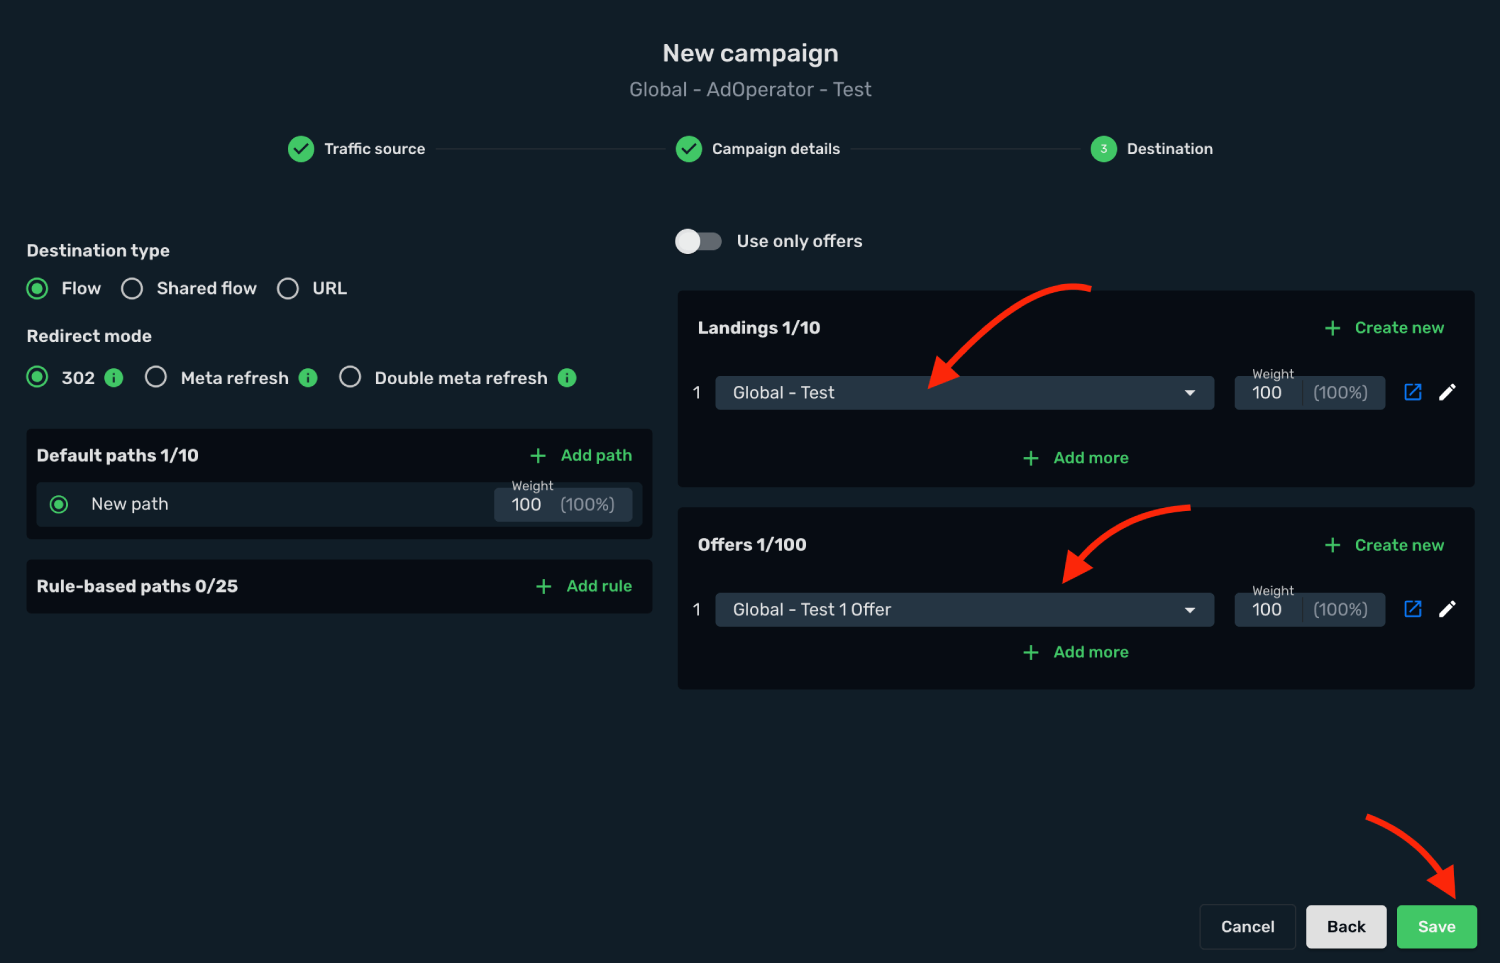This screenshot has height=963, width=1500.
Task: Show info for Double meta refresh
Action: [x=567, y=377]
